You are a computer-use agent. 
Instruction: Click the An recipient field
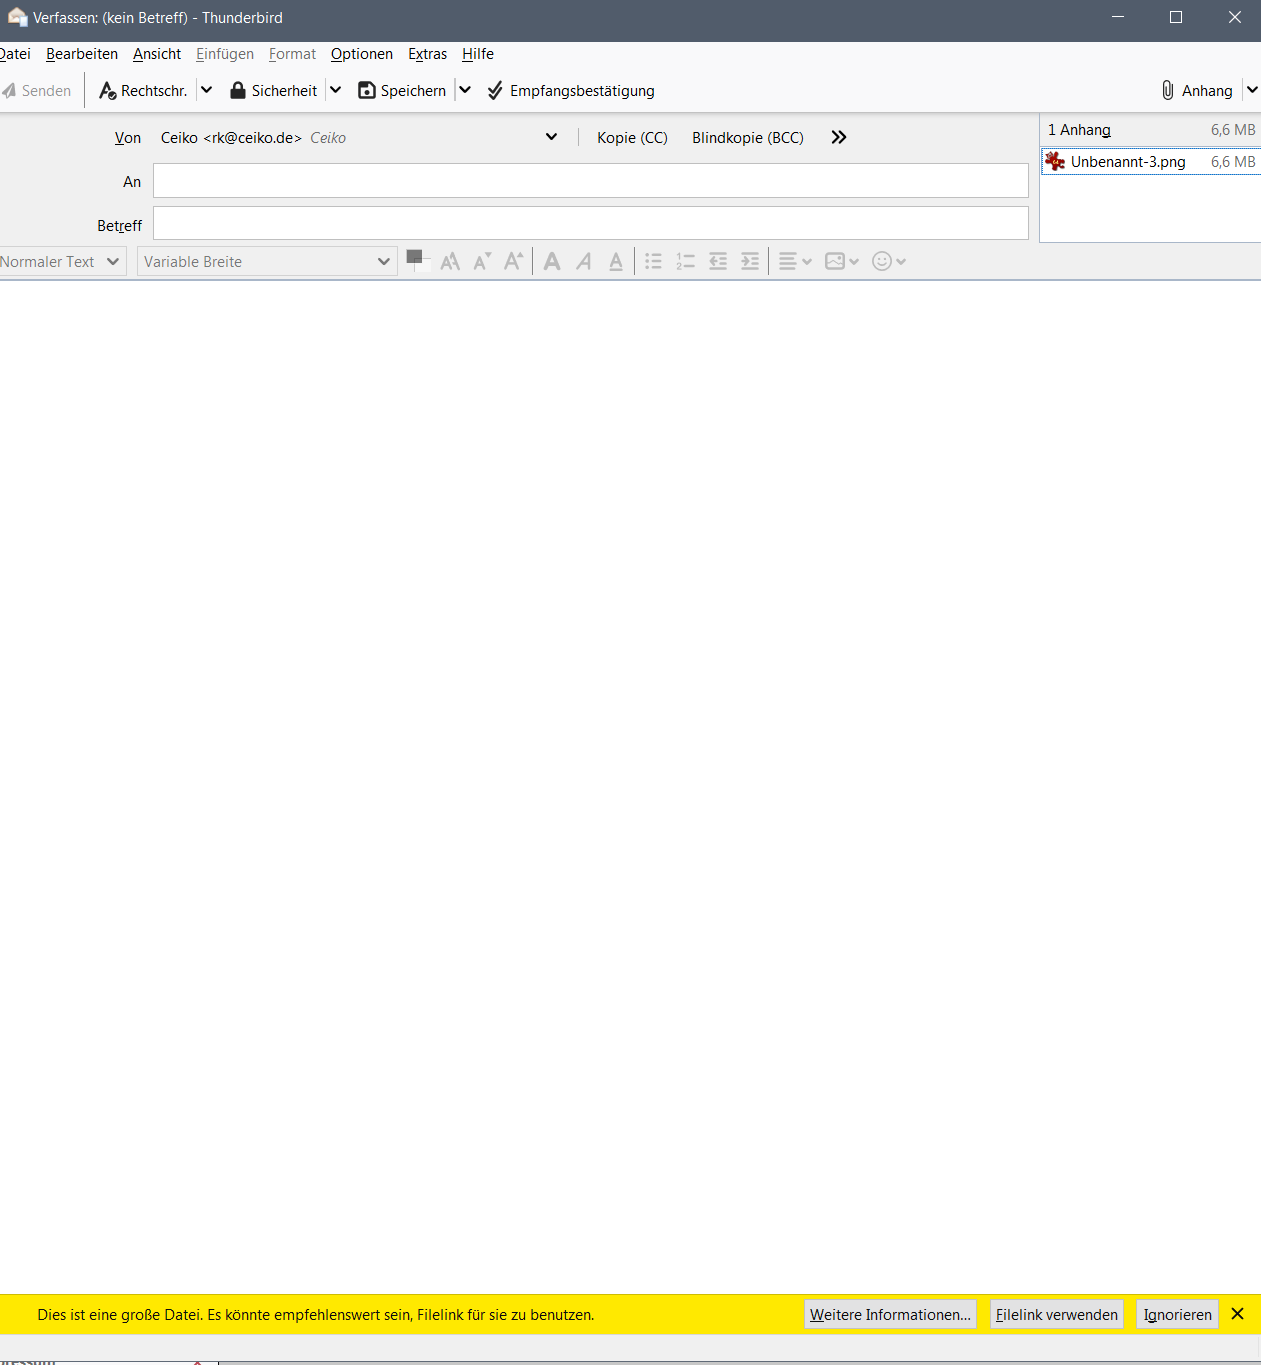(590, 181)
